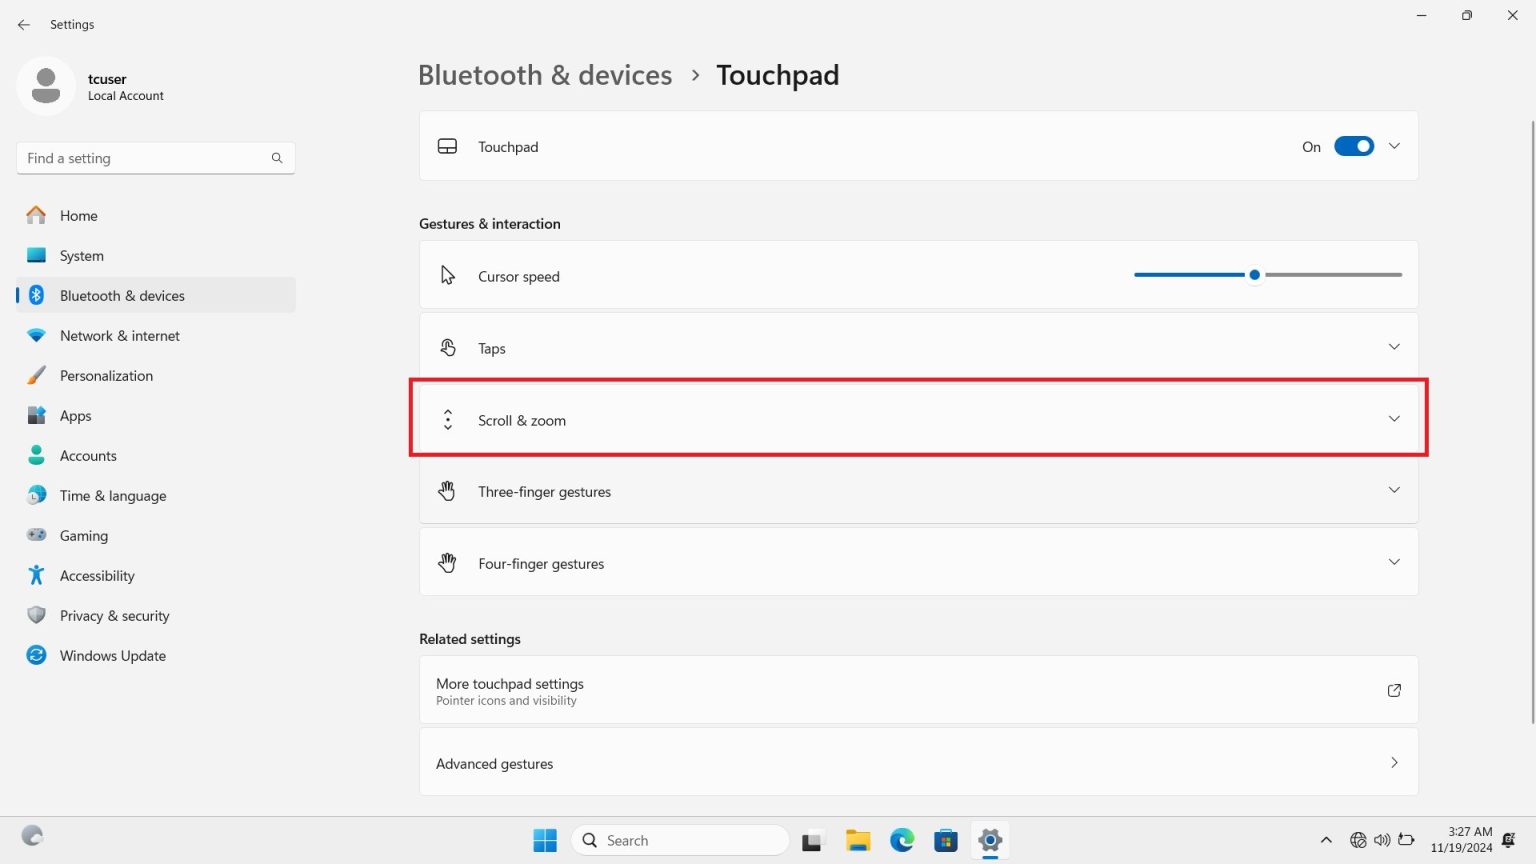The image size is (1536, 864).
Task: Go back to Bluetooth & devices breadcrumb
Action: [x=545, y=74]
